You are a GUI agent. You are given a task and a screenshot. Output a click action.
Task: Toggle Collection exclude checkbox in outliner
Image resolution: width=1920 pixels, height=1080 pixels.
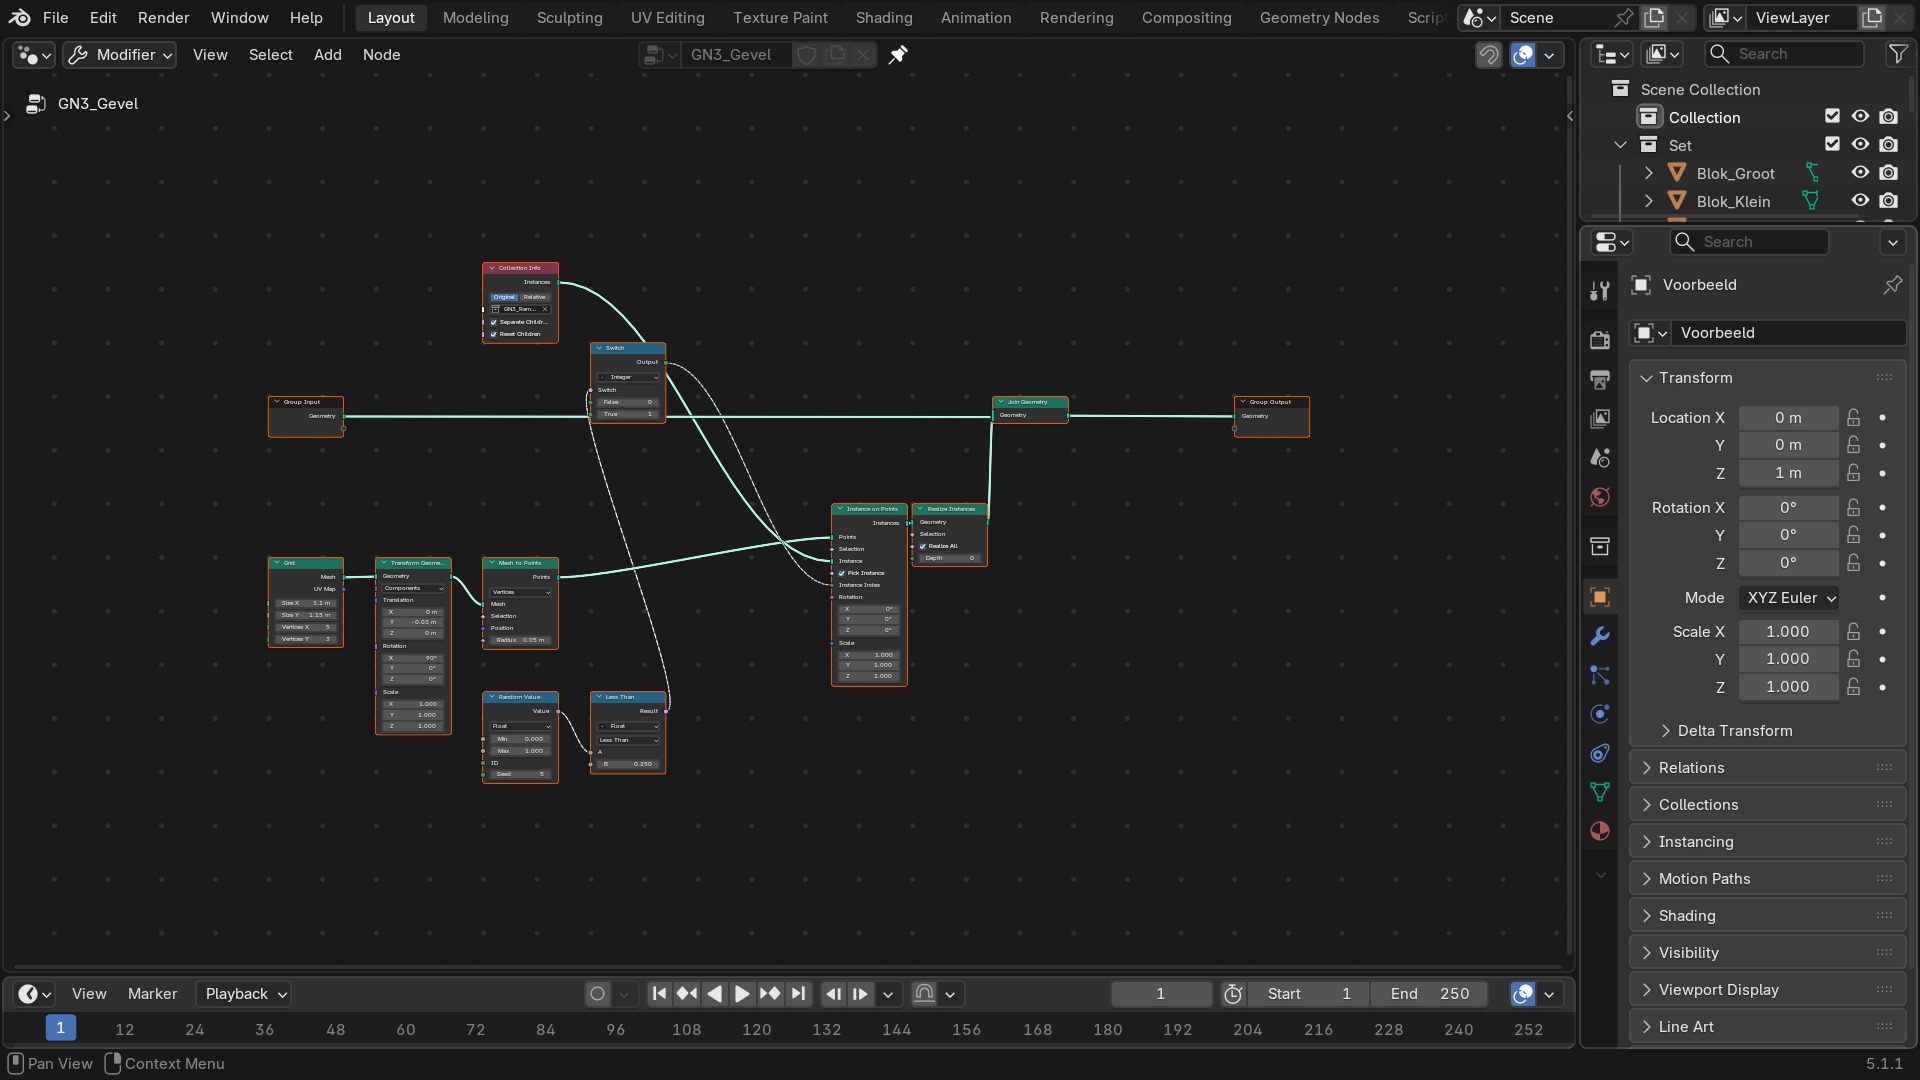point(1832,117)
